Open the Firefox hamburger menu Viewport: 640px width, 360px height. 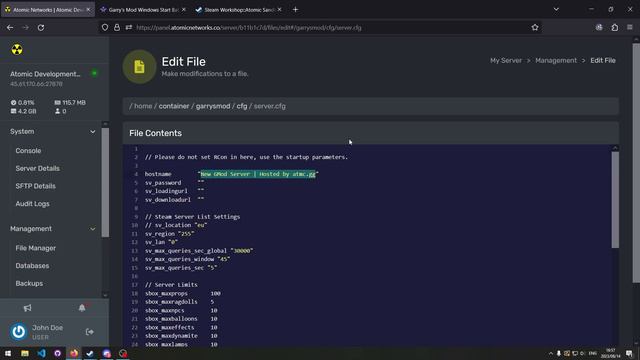click(x=630, y=27)
